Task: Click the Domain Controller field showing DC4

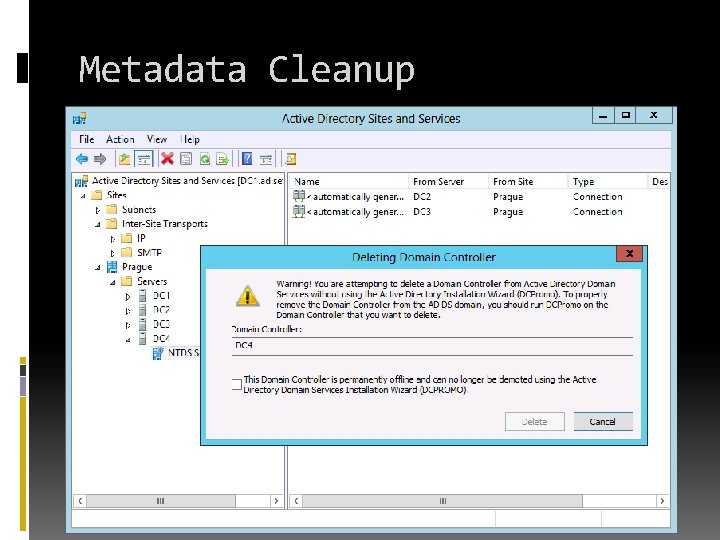Action: click(x=432, y=345)
